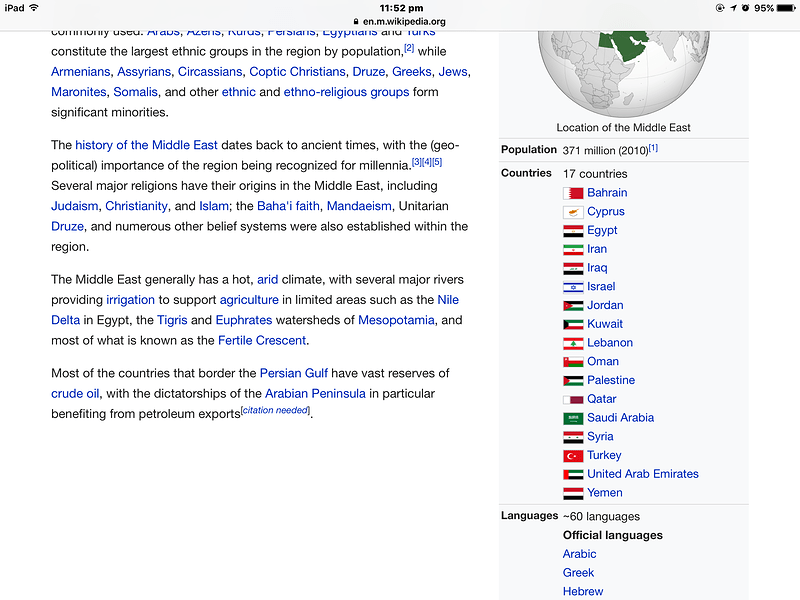The height and width of the screenshot is (600, 800).
Task: Follow the Qatar link
Action: 602,399
